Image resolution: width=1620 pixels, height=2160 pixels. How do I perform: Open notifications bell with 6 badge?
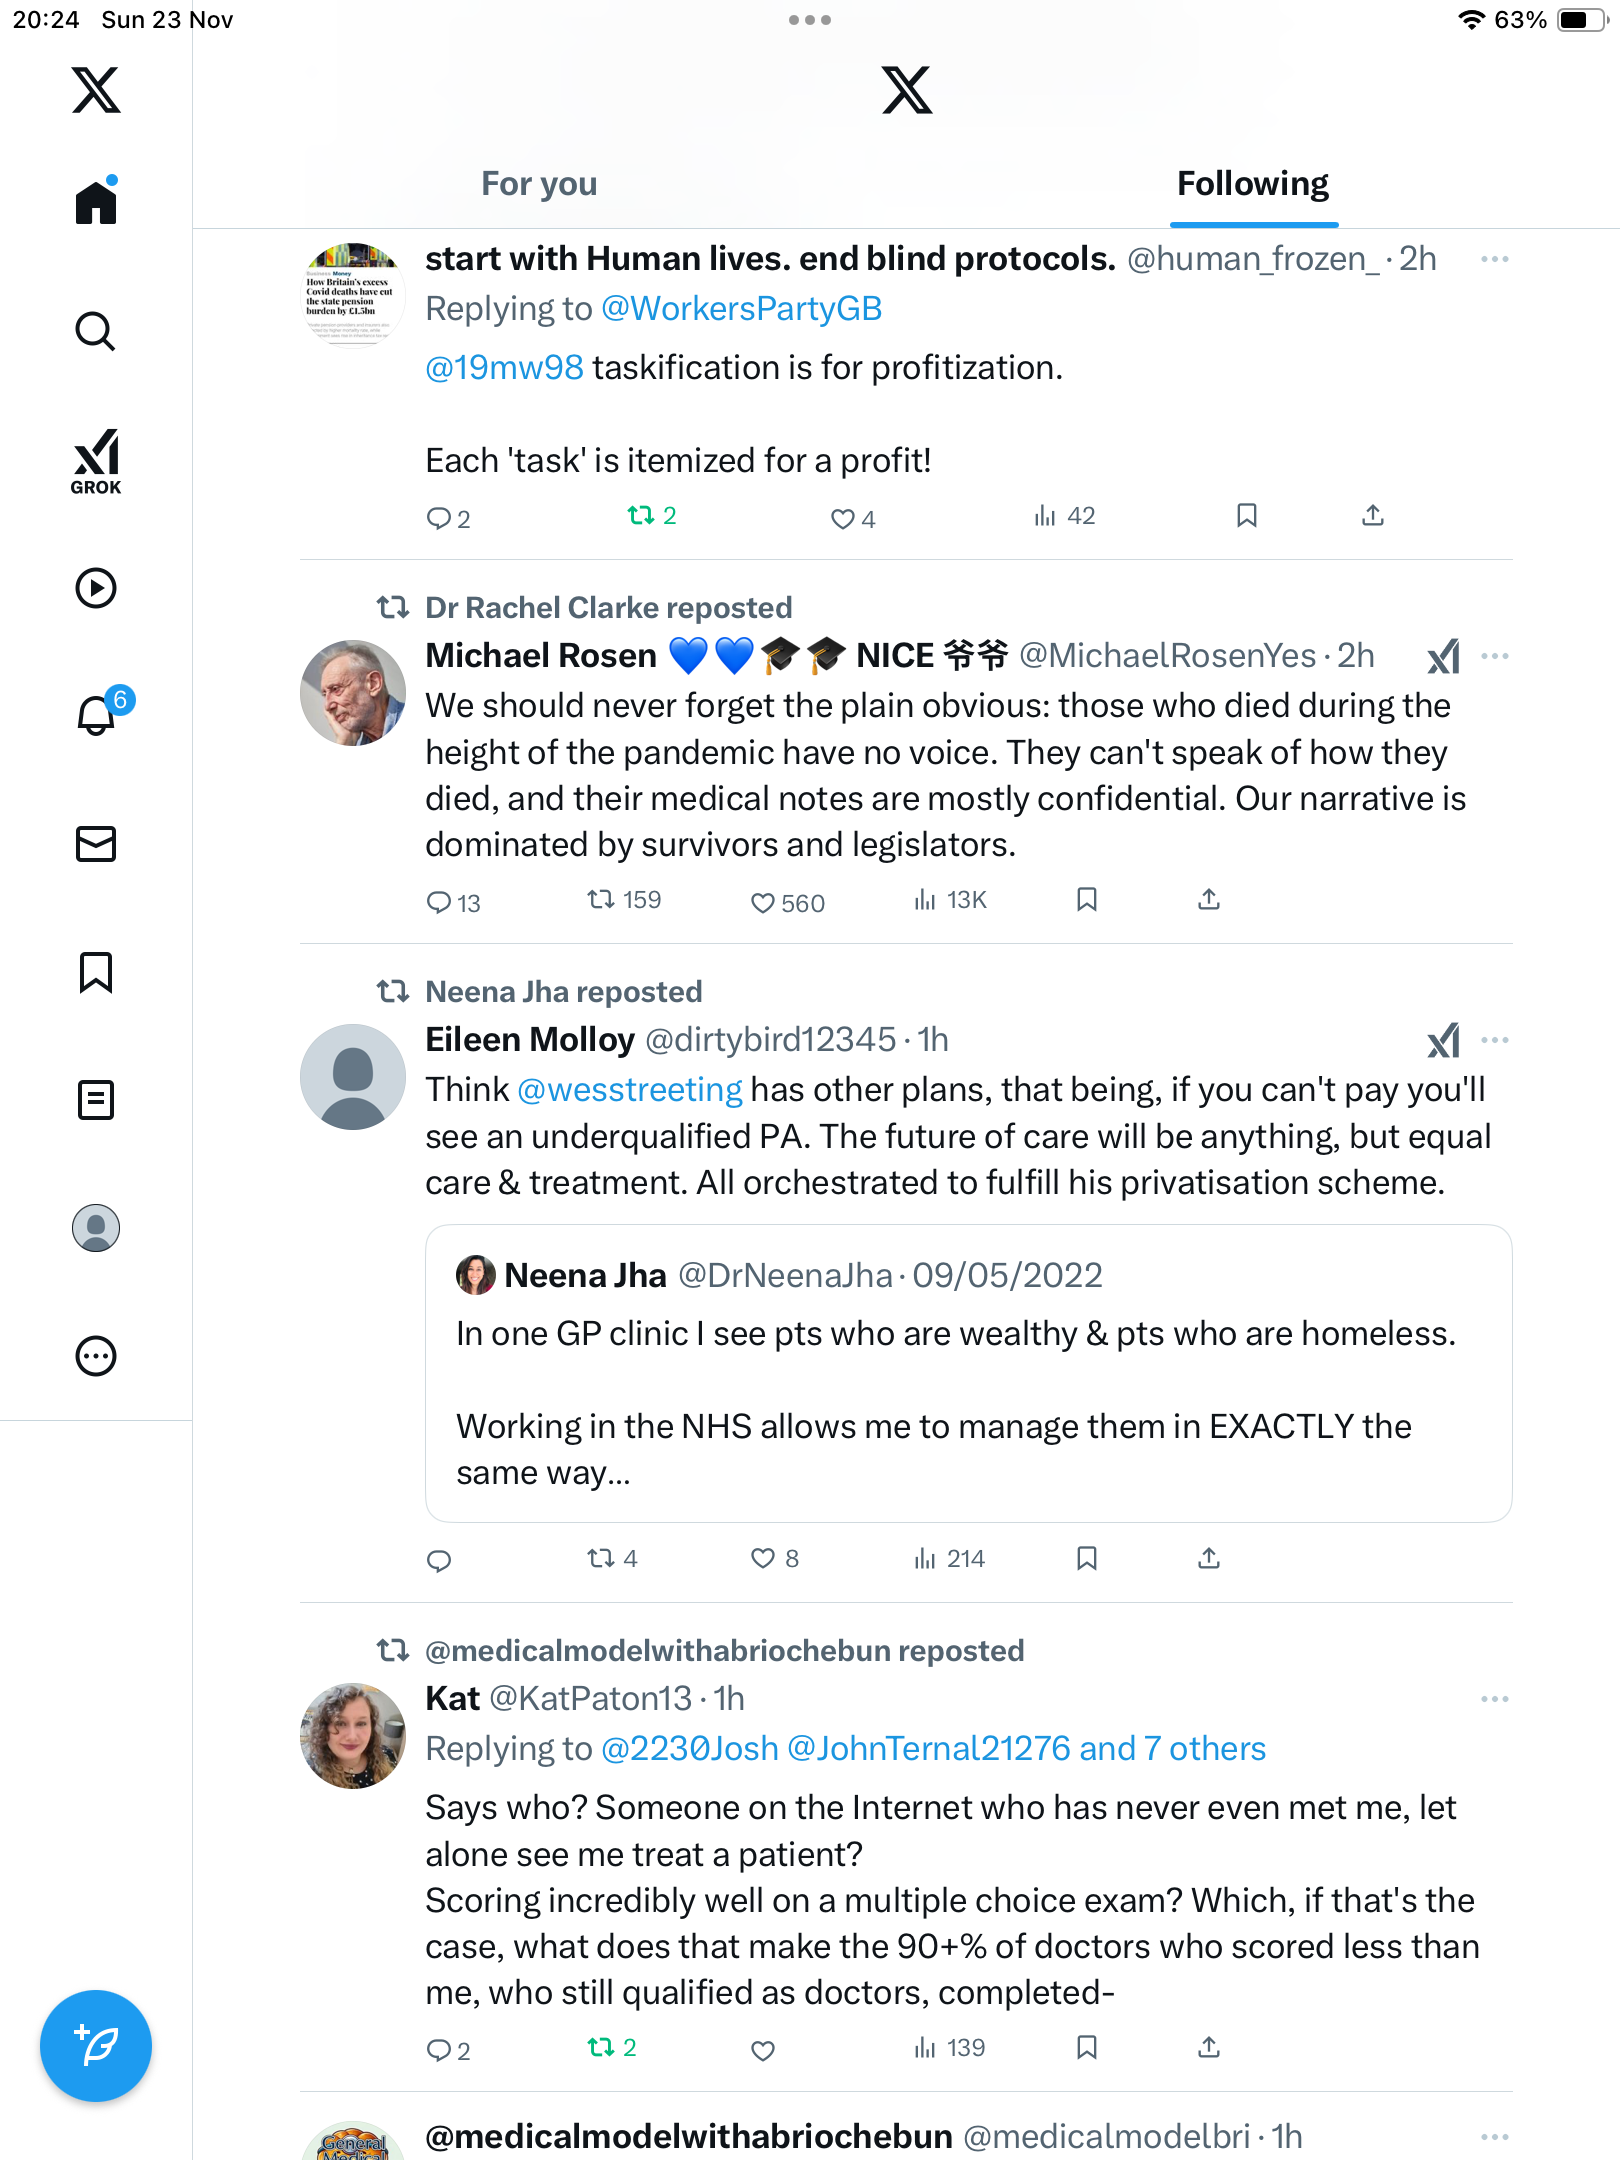point(97,714)
